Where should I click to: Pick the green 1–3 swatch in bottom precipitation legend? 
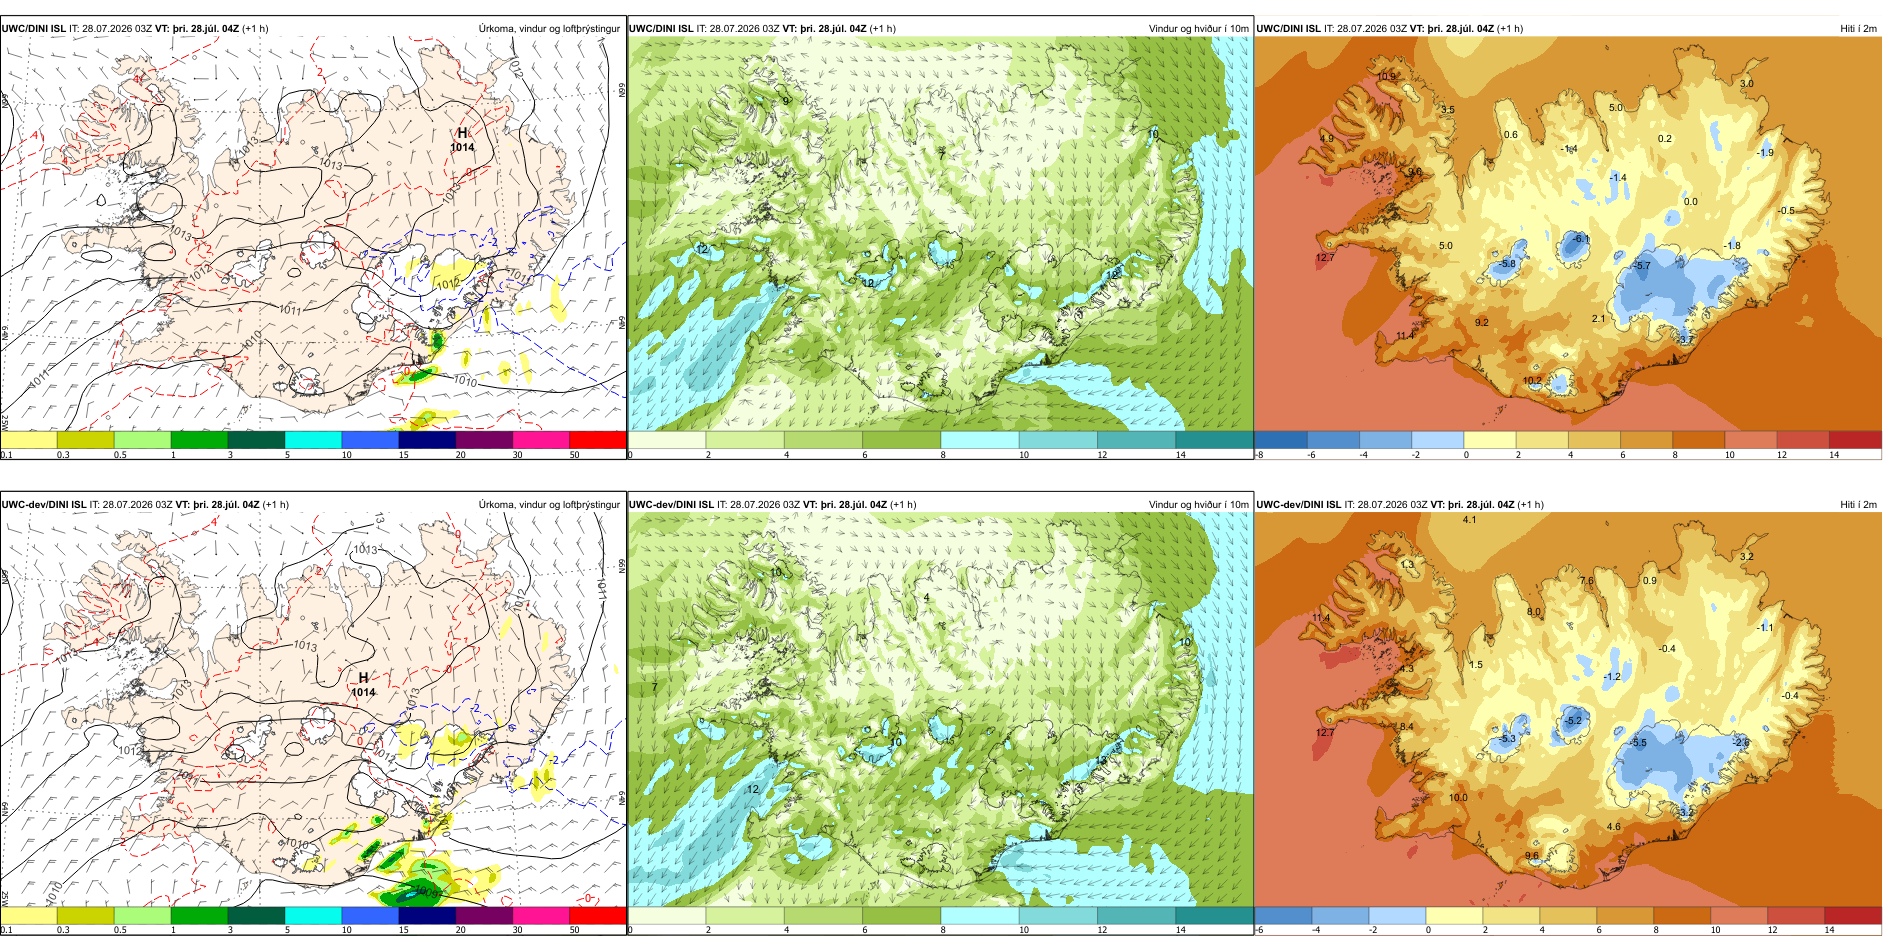(199, 916)
